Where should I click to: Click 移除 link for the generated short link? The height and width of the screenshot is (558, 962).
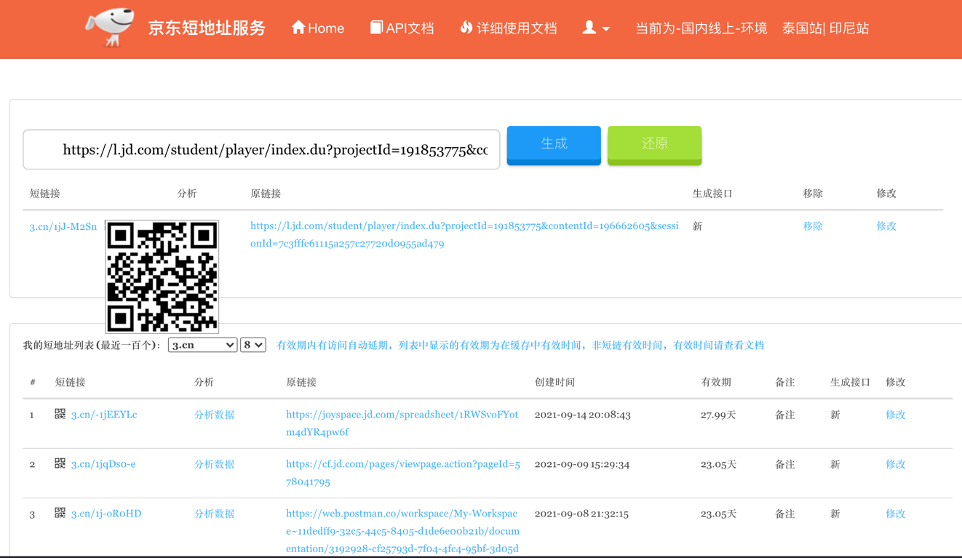[812, 226]
